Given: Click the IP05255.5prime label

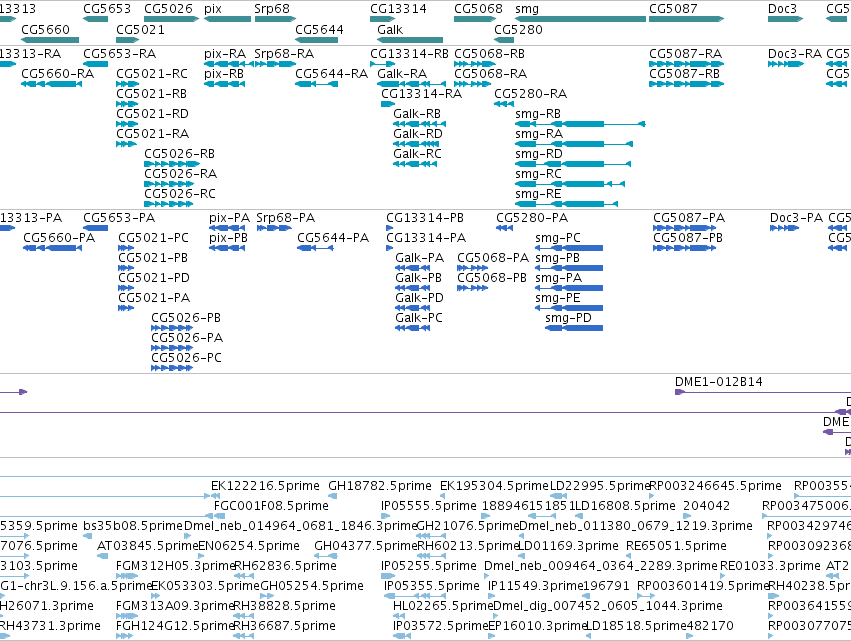Looking at the screenshot, I should [x=429, y=566].
